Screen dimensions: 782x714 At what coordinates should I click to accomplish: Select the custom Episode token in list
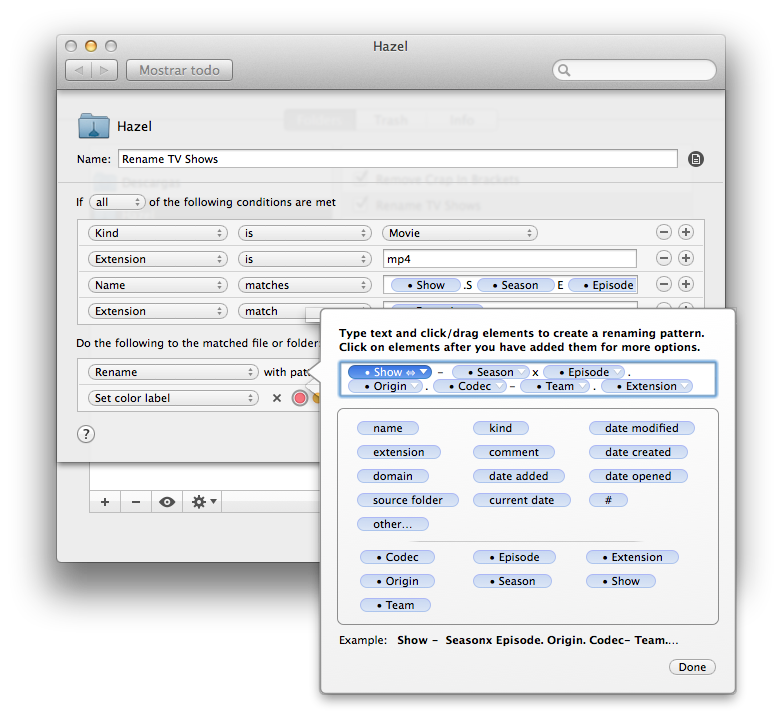click(x=514, y=557)
